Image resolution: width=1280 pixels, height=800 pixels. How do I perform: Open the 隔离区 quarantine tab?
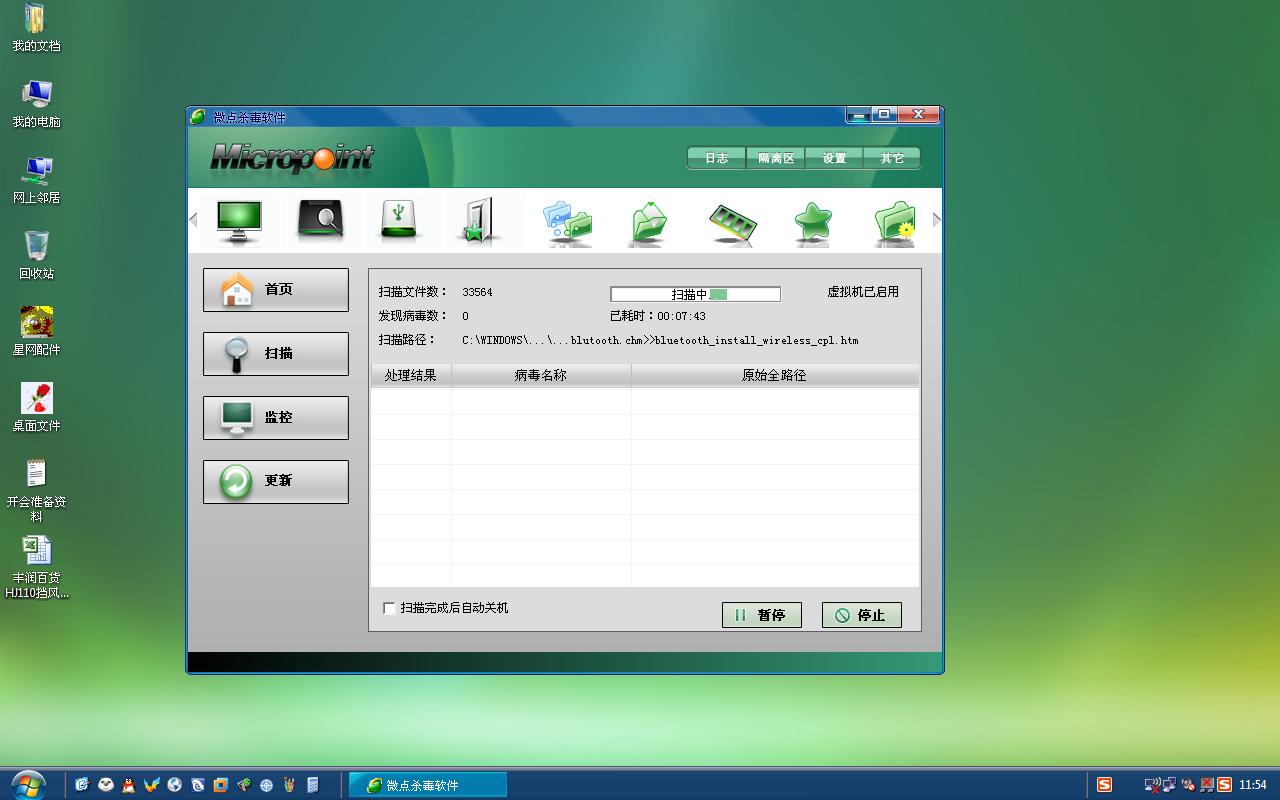(775, 158)
